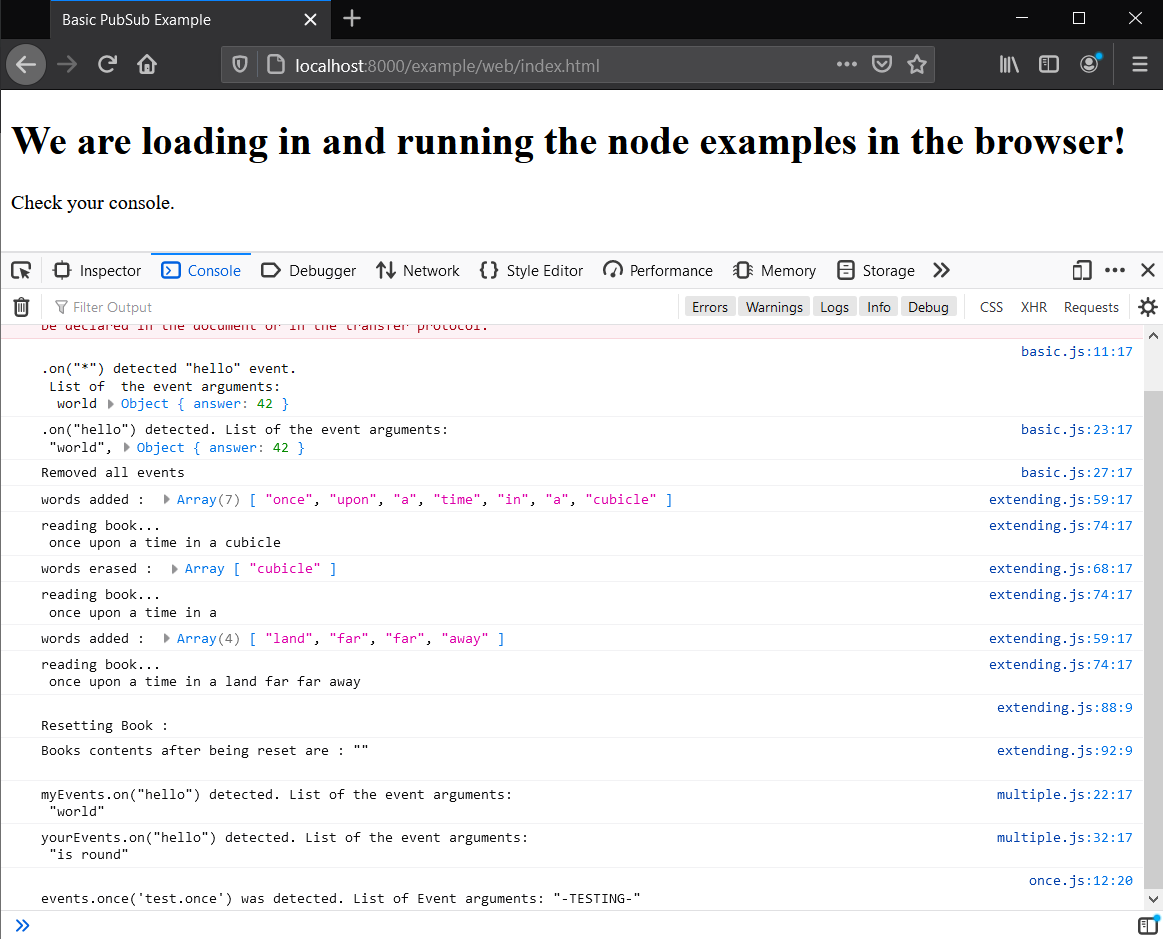Screen dimensions: 1163x939
Task: Go back to the previous page
Action: pyautogui.click(x=26, y=65)
